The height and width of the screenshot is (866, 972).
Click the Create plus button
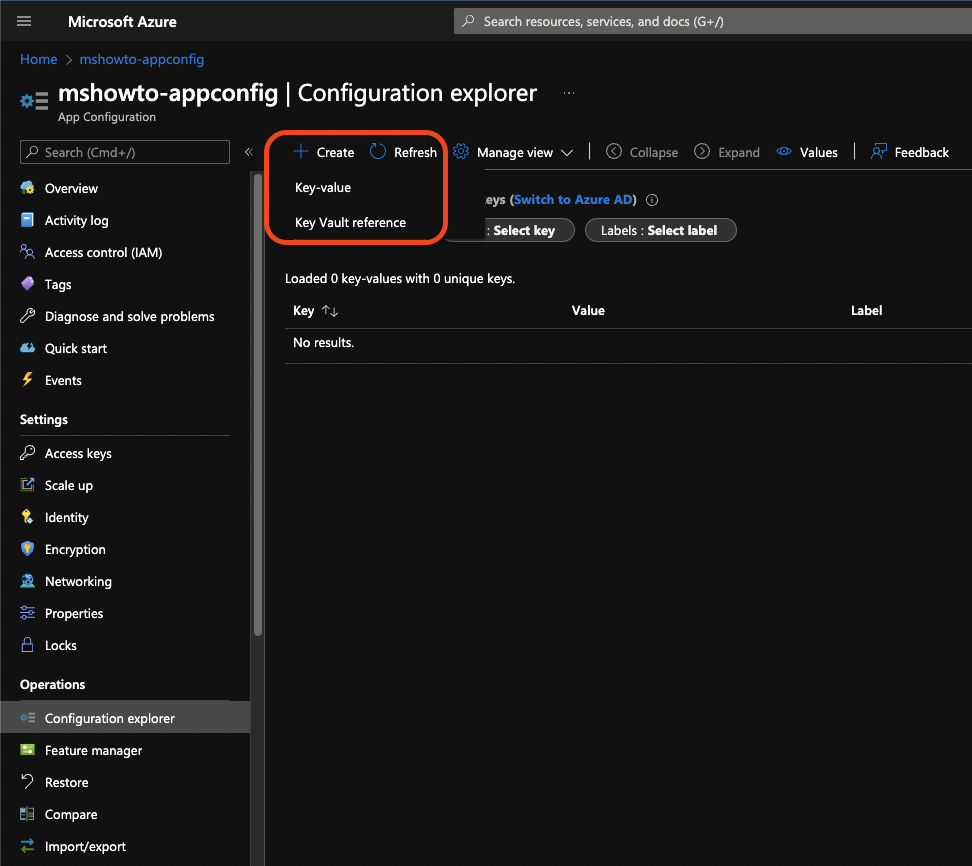pos(323,152)
